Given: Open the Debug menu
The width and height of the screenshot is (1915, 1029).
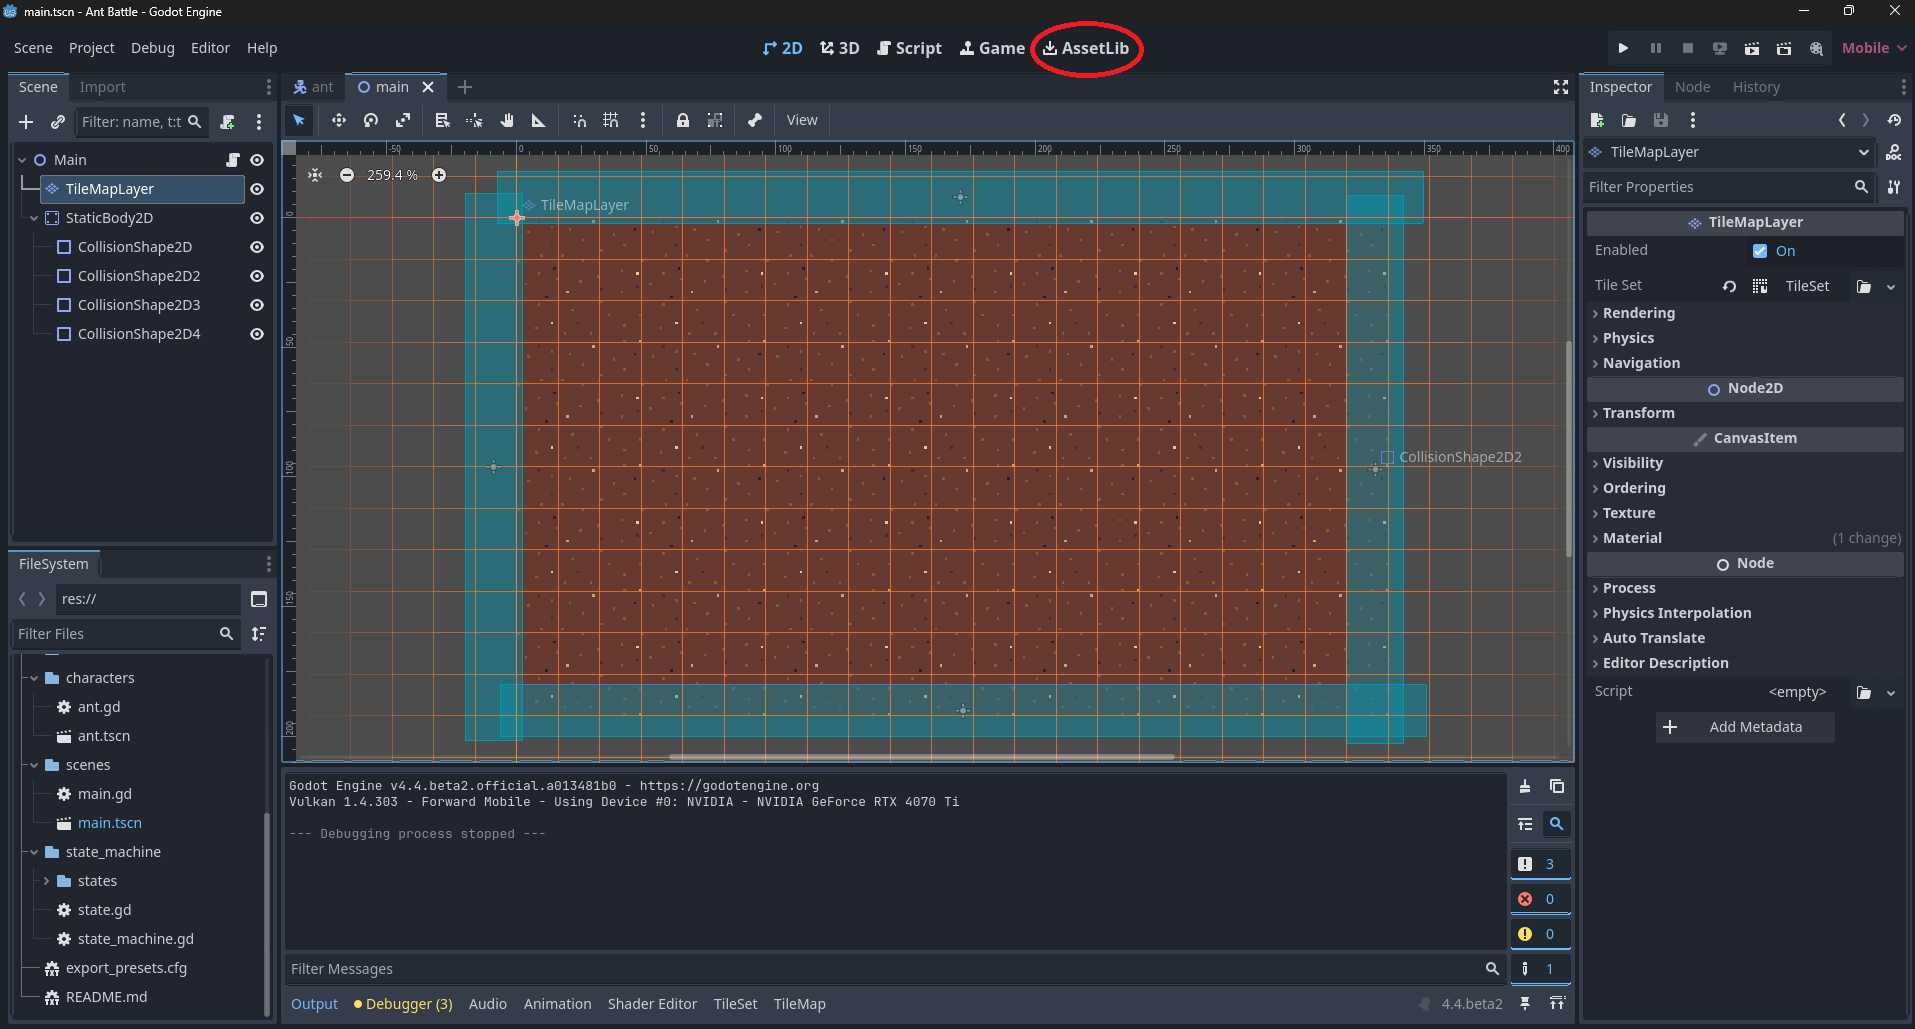Looking at the screenshot, I should tap(153, 48).
